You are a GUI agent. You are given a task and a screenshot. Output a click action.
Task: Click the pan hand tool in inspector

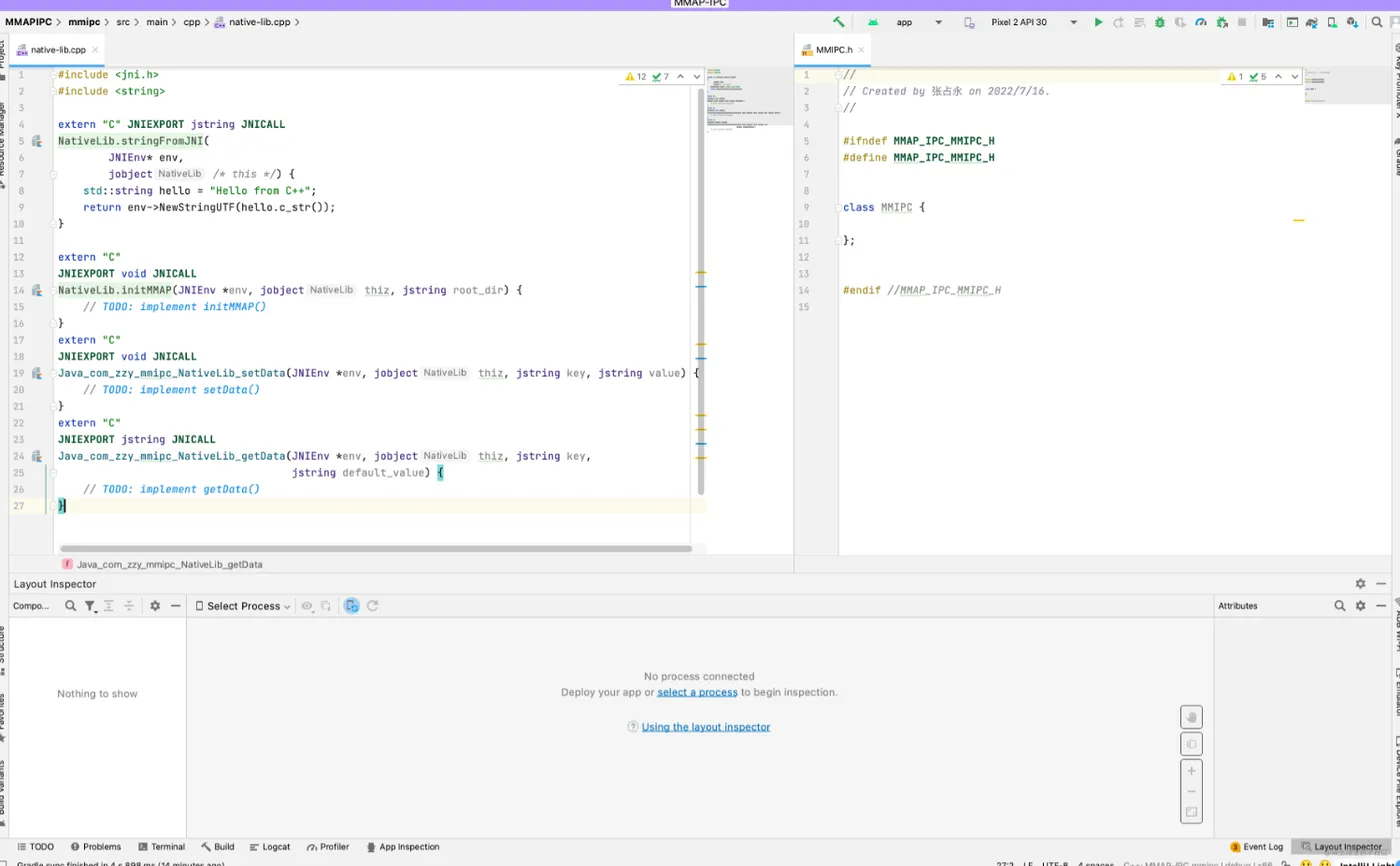click(1191, 717)
